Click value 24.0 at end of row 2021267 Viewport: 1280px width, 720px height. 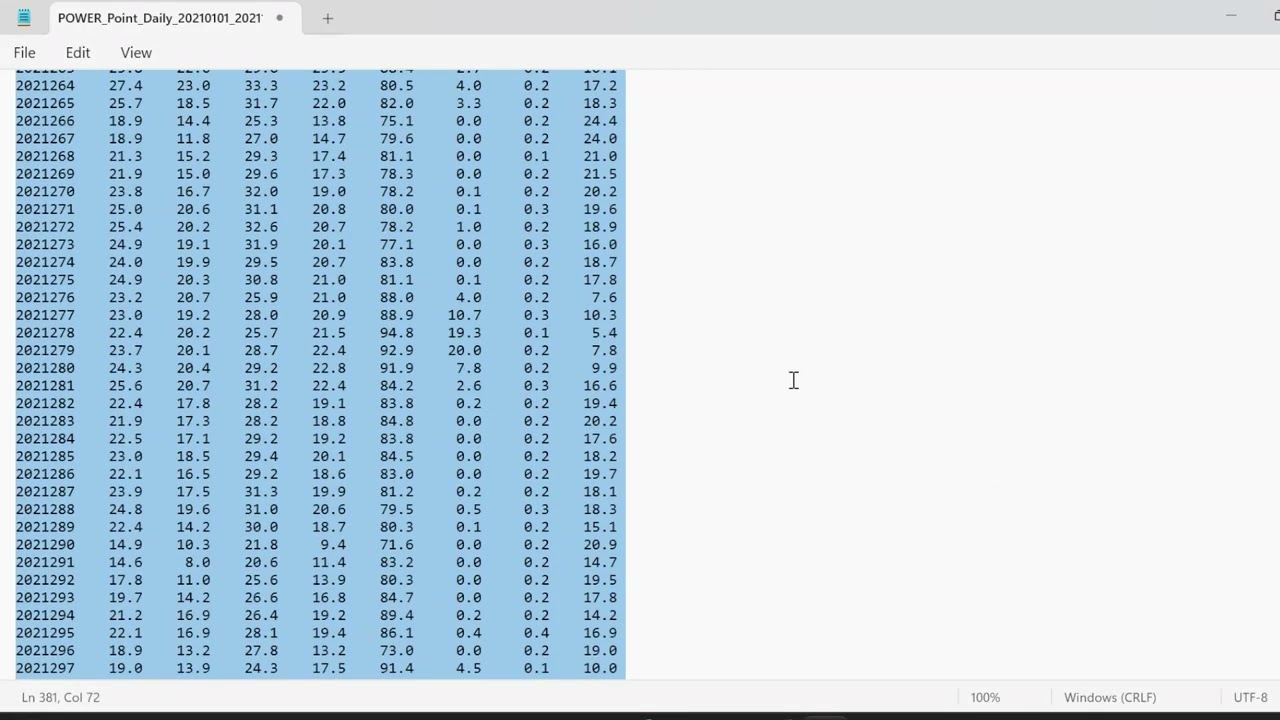(600, 139)
